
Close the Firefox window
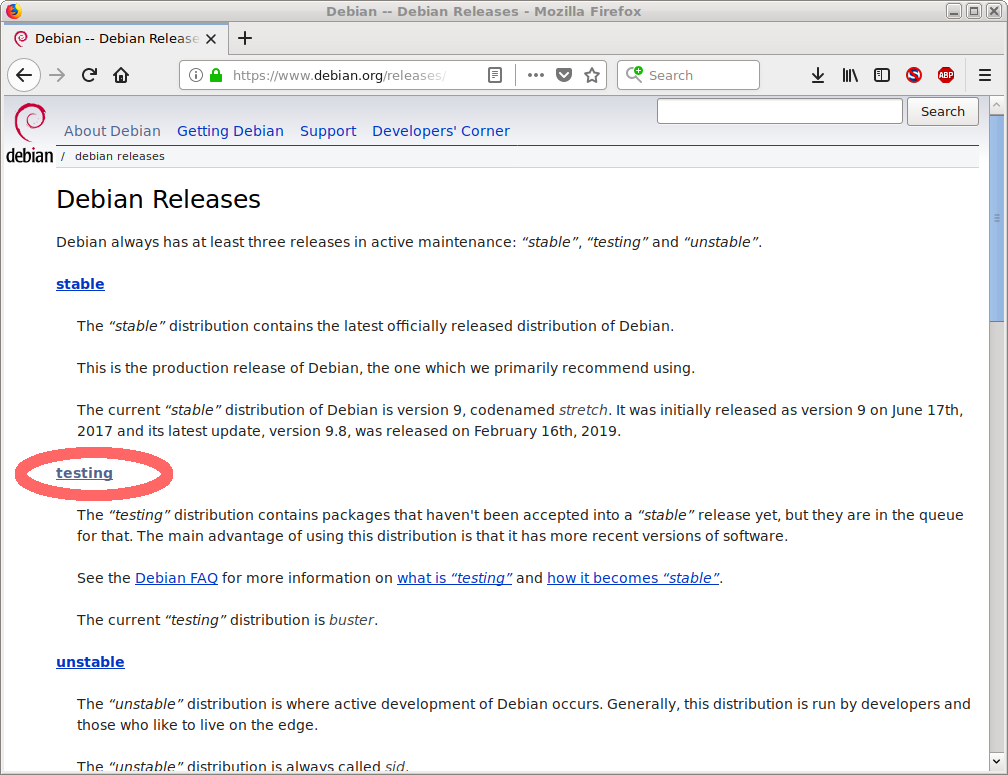994,11
